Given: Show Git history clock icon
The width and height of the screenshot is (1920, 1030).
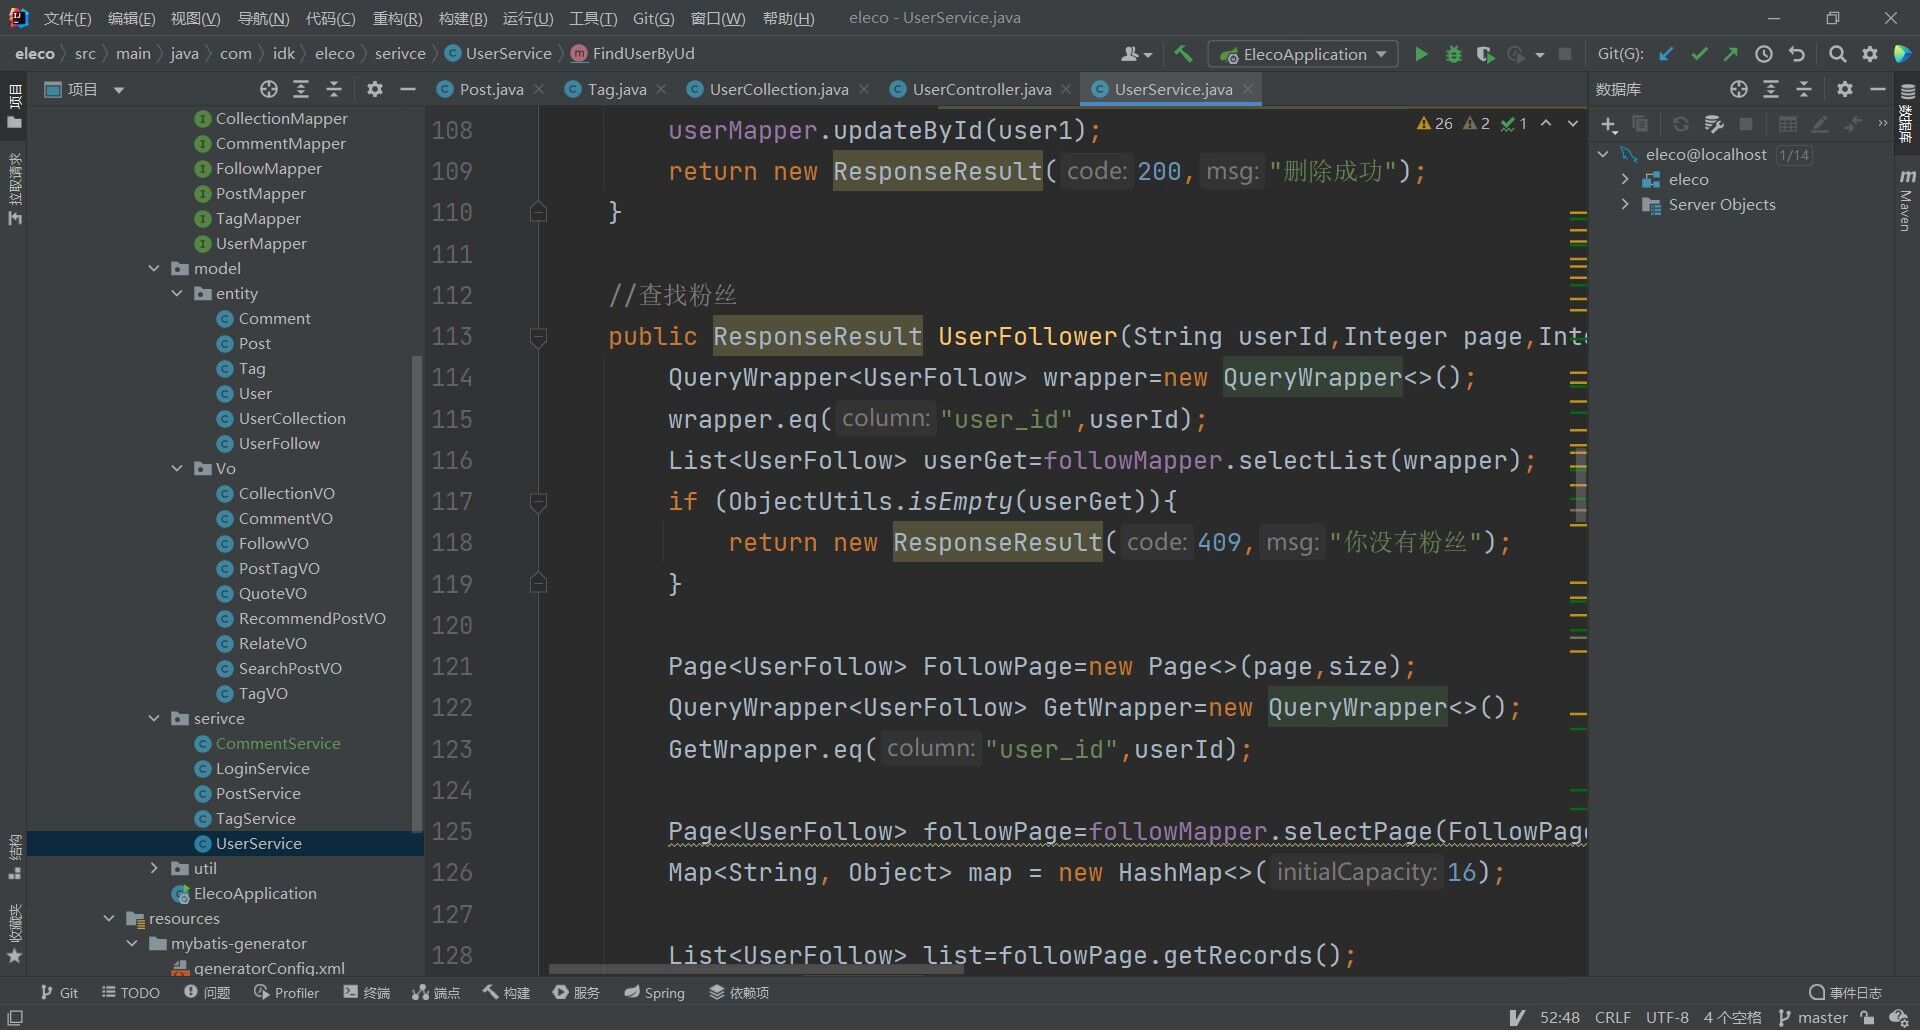Looking at the screenshot, I should (x=1764, y=54).
